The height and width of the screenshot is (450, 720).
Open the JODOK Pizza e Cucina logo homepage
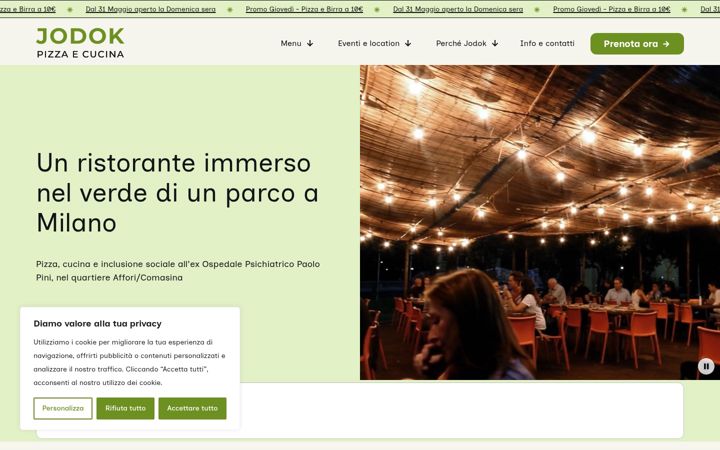click(80, 43)
